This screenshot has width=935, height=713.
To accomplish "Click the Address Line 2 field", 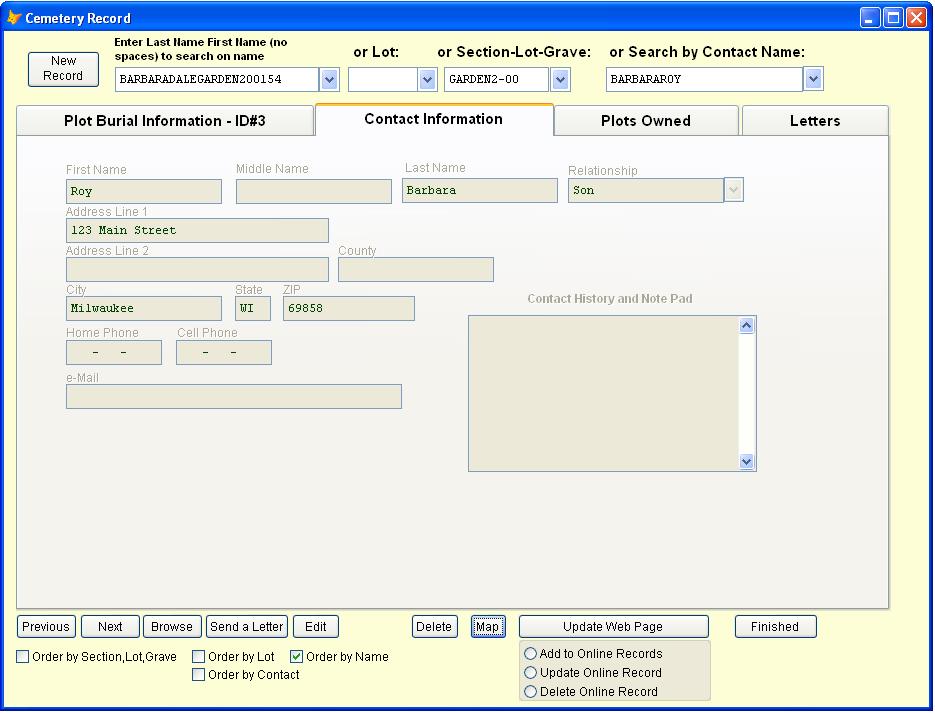I will [197, 269].
